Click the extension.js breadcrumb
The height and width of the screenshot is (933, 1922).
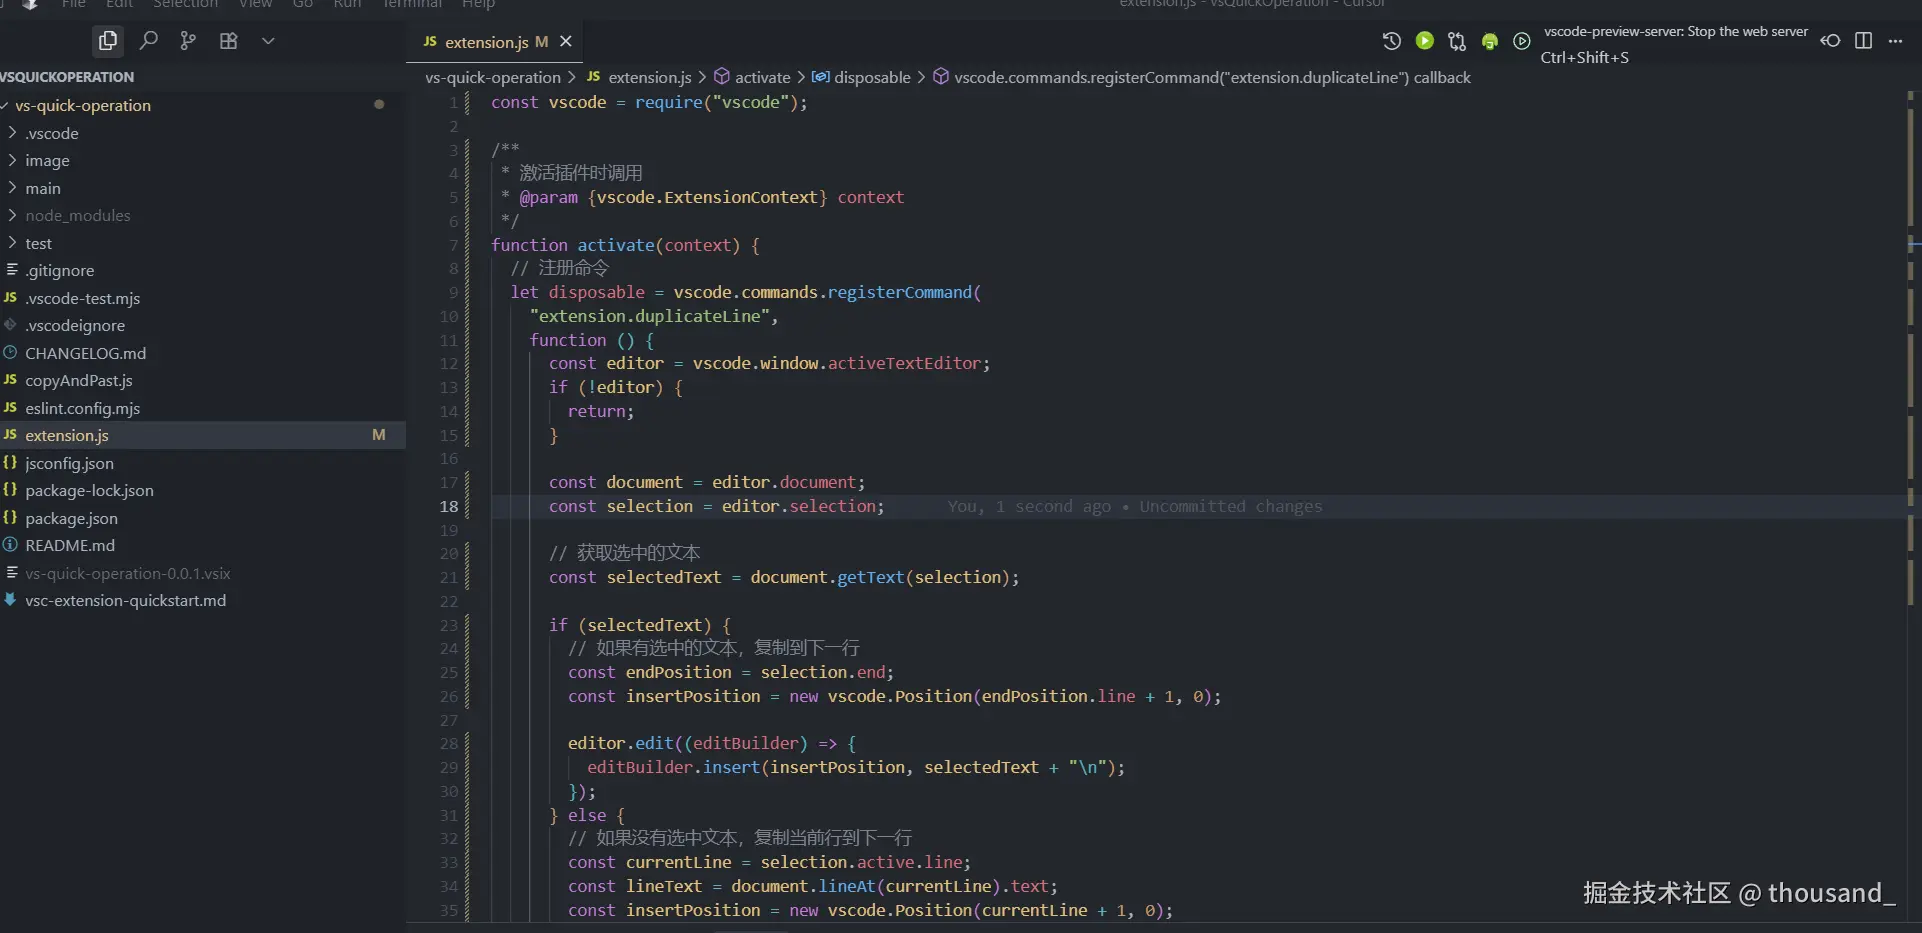pyautogui.click(x=639, y=77)
